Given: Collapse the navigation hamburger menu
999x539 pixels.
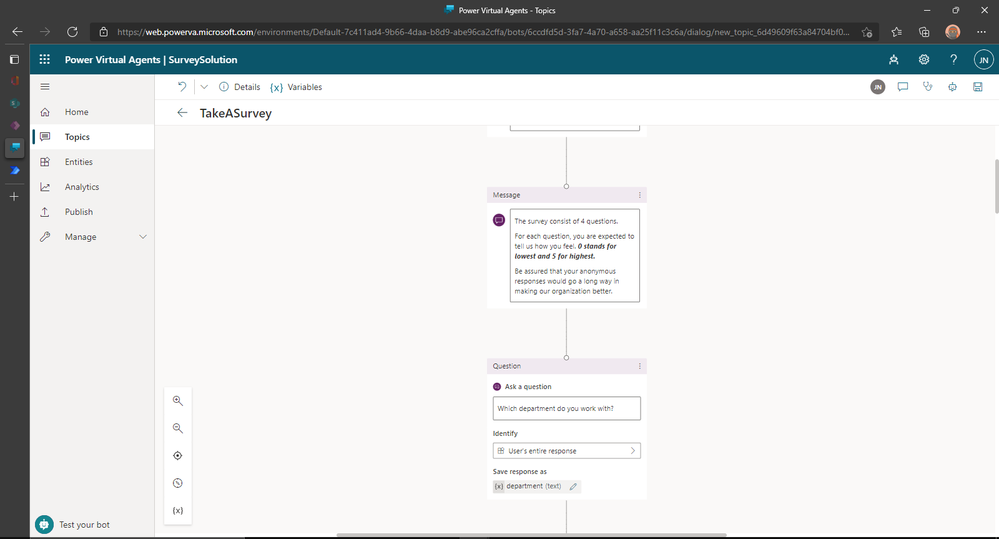Looking at the screenshot, I should pyautogui.click(x=45, y=87).
